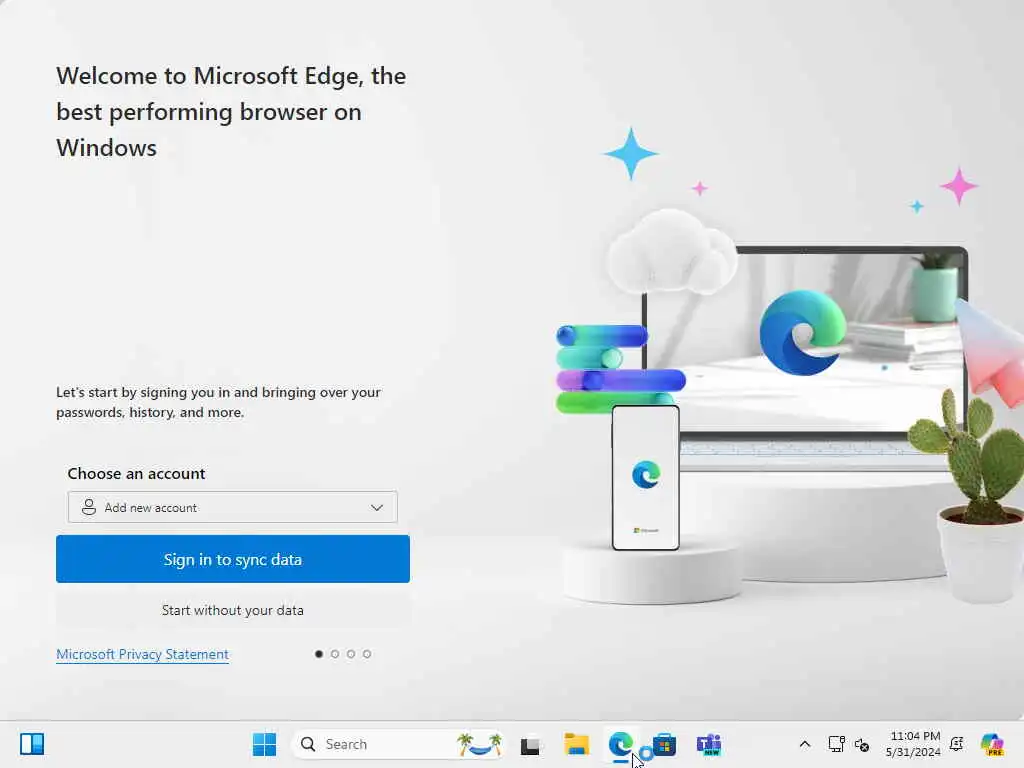Click the person icon in account field

click(x=89, y=507)
